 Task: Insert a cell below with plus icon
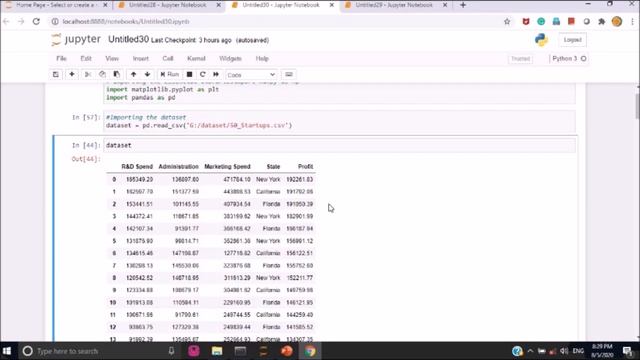click(72, 75)
